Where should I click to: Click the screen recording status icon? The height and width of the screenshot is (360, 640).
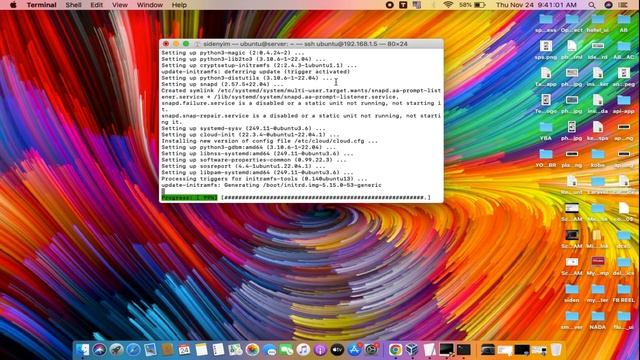click(x=389, y=5)
